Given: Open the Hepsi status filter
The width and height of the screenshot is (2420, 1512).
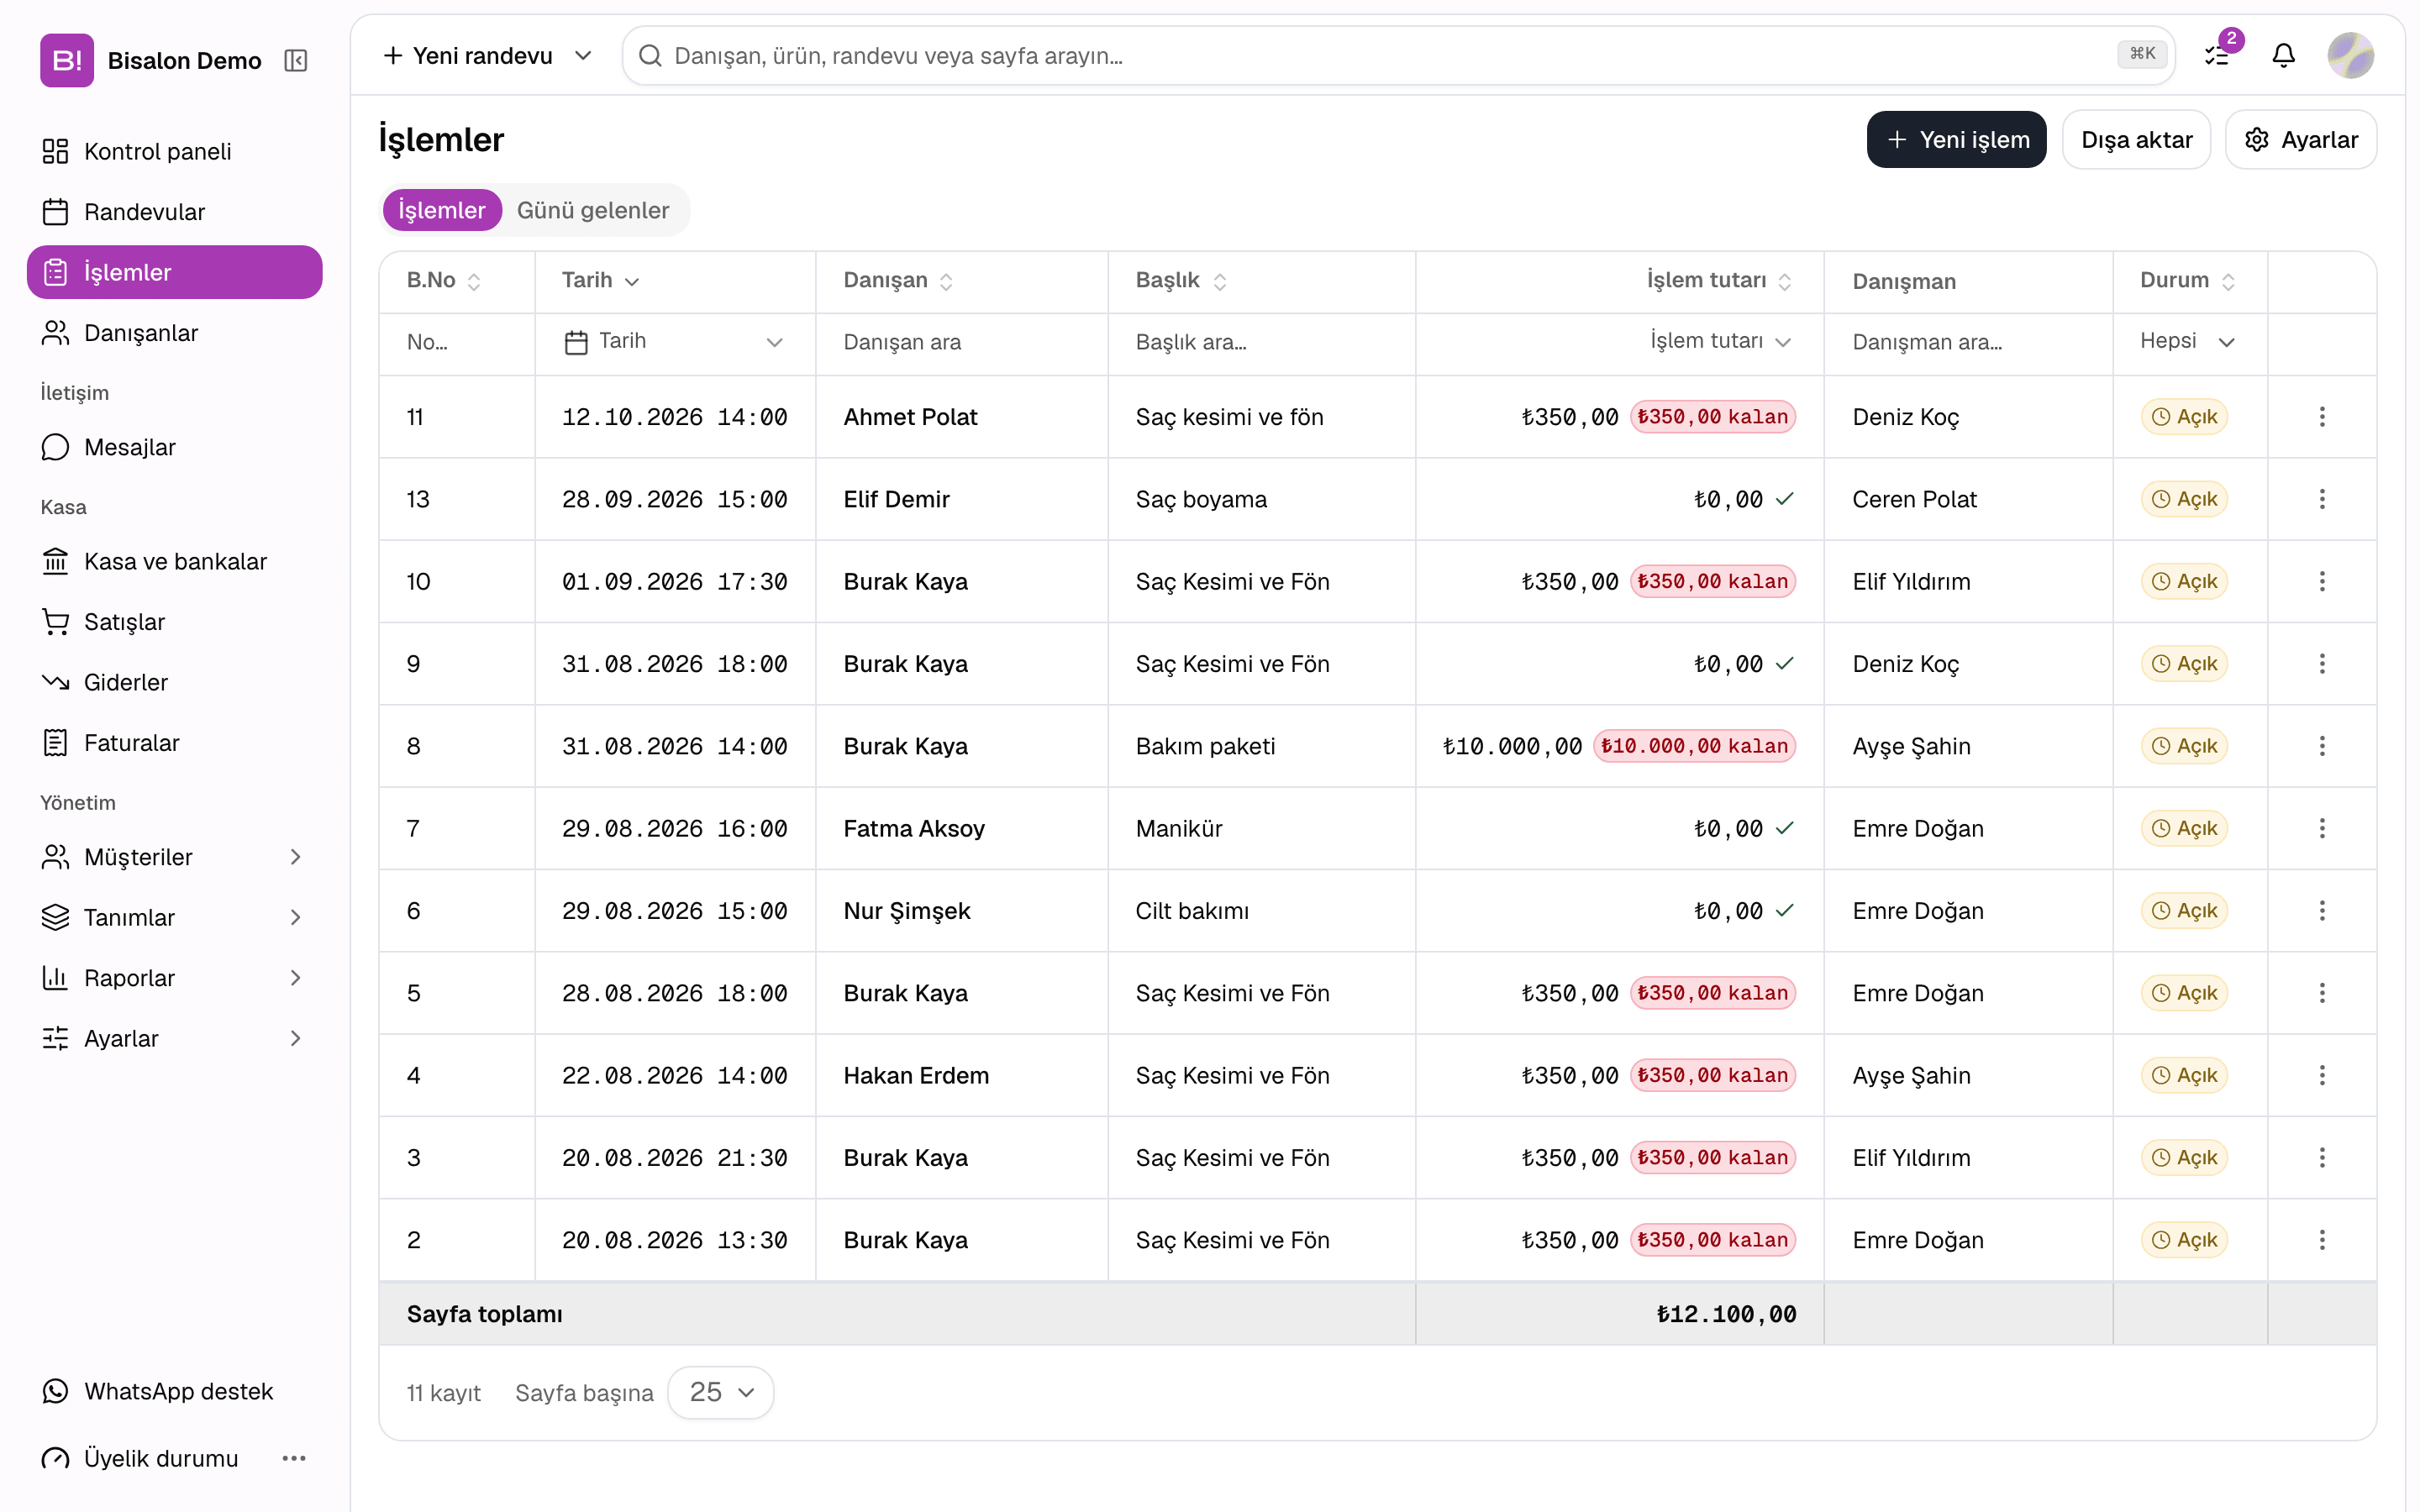Looking at the screenshot, I should [x=2187, y=342].
